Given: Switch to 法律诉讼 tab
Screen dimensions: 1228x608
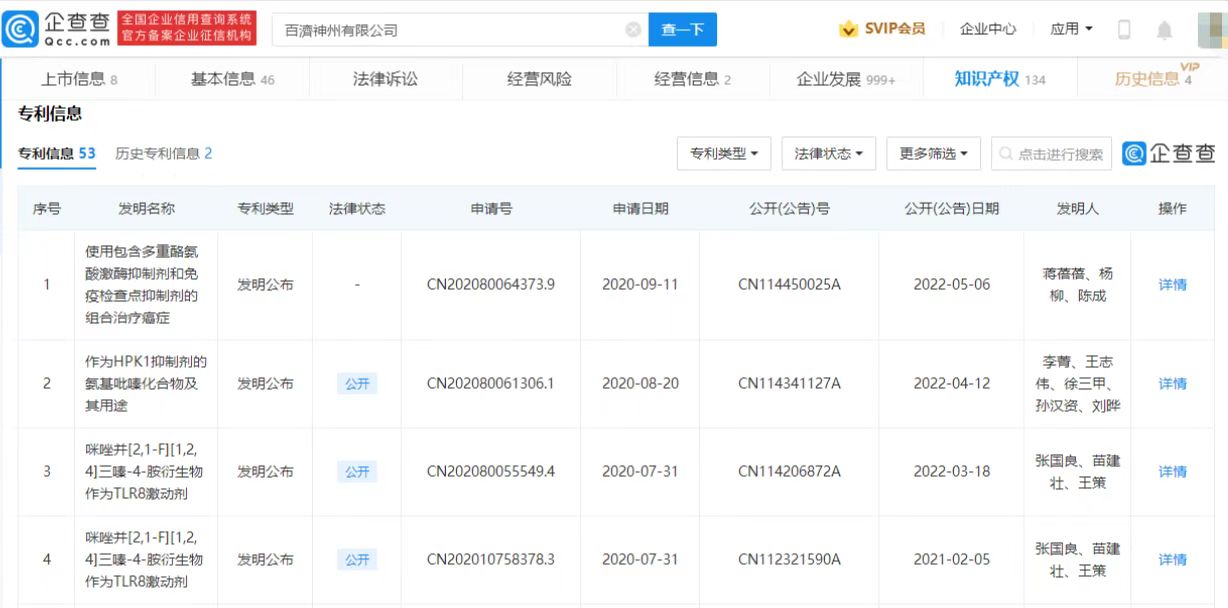Looking at the screenshot, I should [385, 79].
